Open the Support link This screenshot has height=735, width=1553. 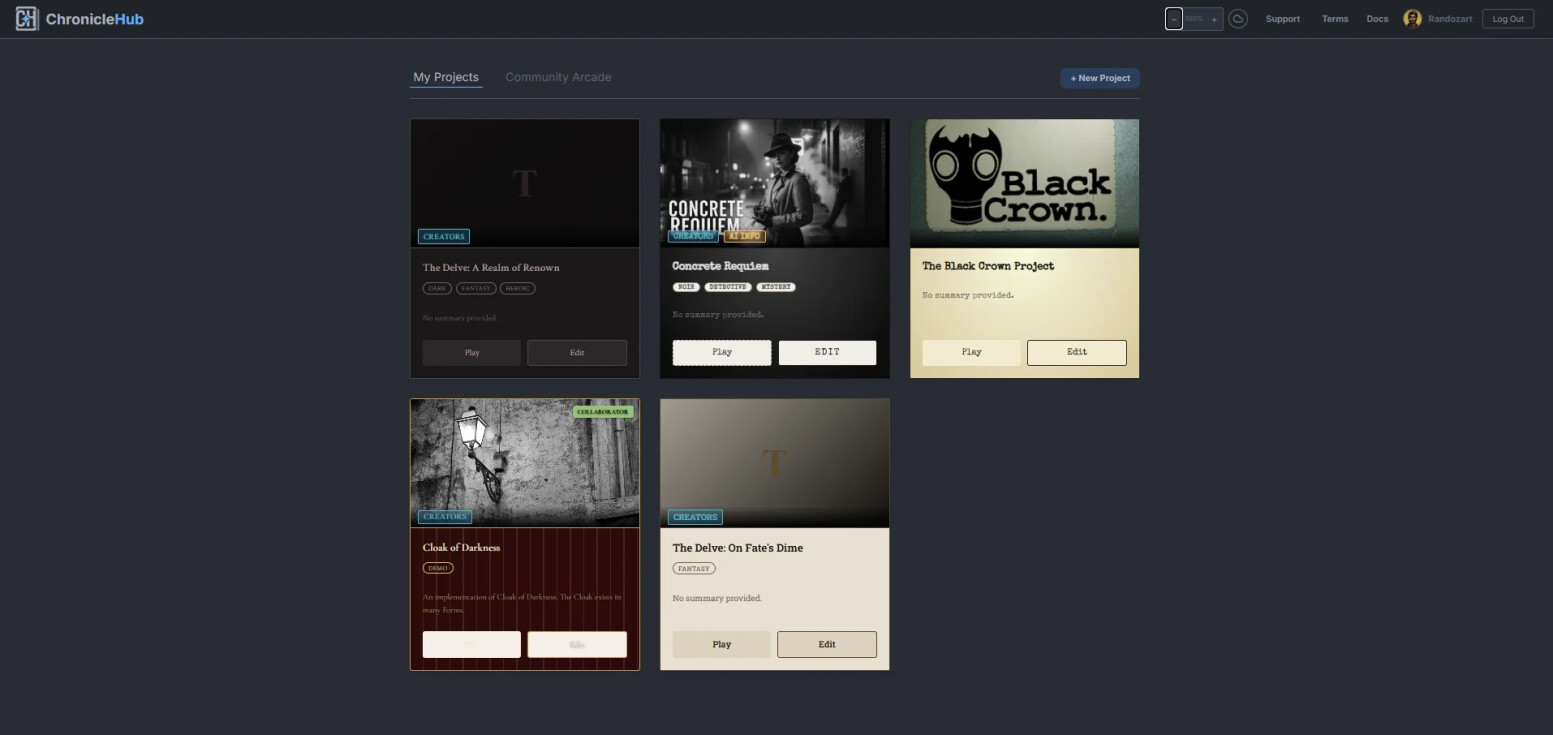pos(1282,19)
